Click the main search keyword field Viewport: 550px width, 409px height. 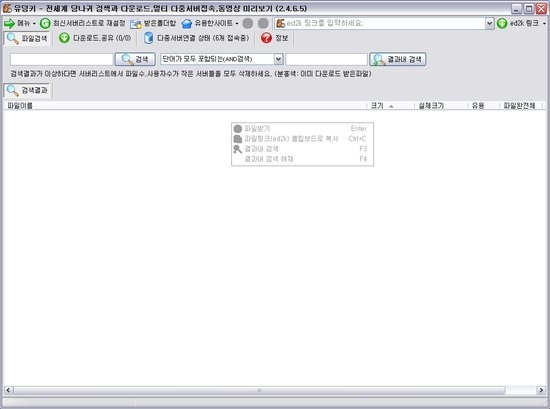[61, 59]
